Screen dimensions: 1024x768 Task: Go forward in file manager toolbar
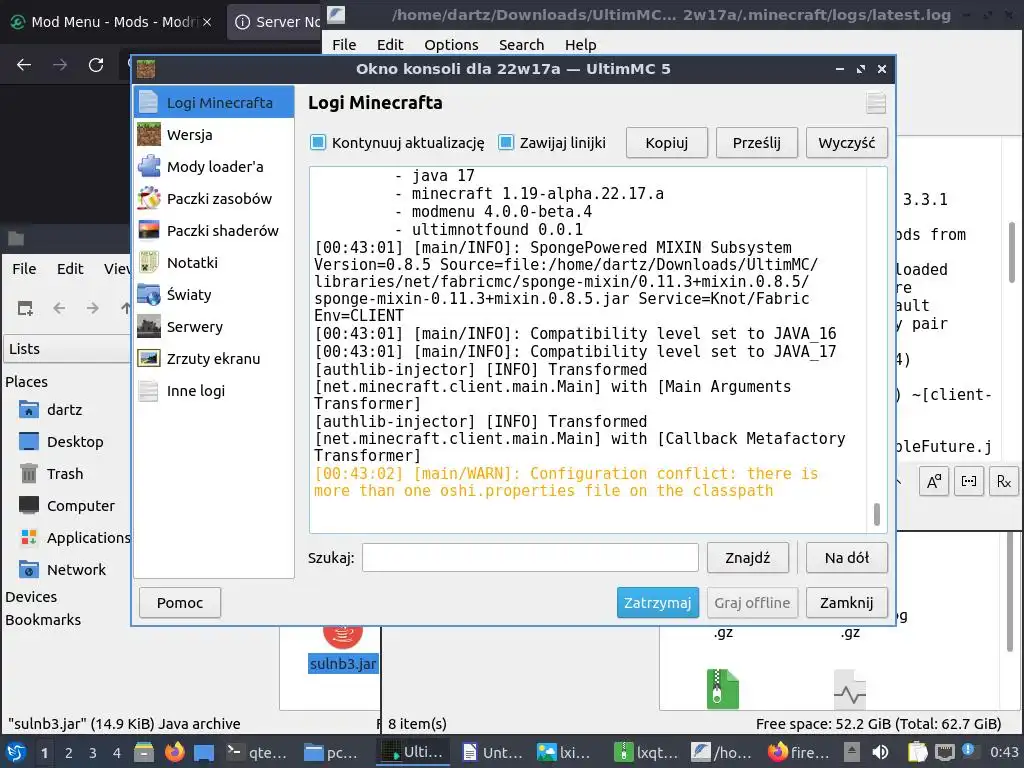[x=93, y=308]
